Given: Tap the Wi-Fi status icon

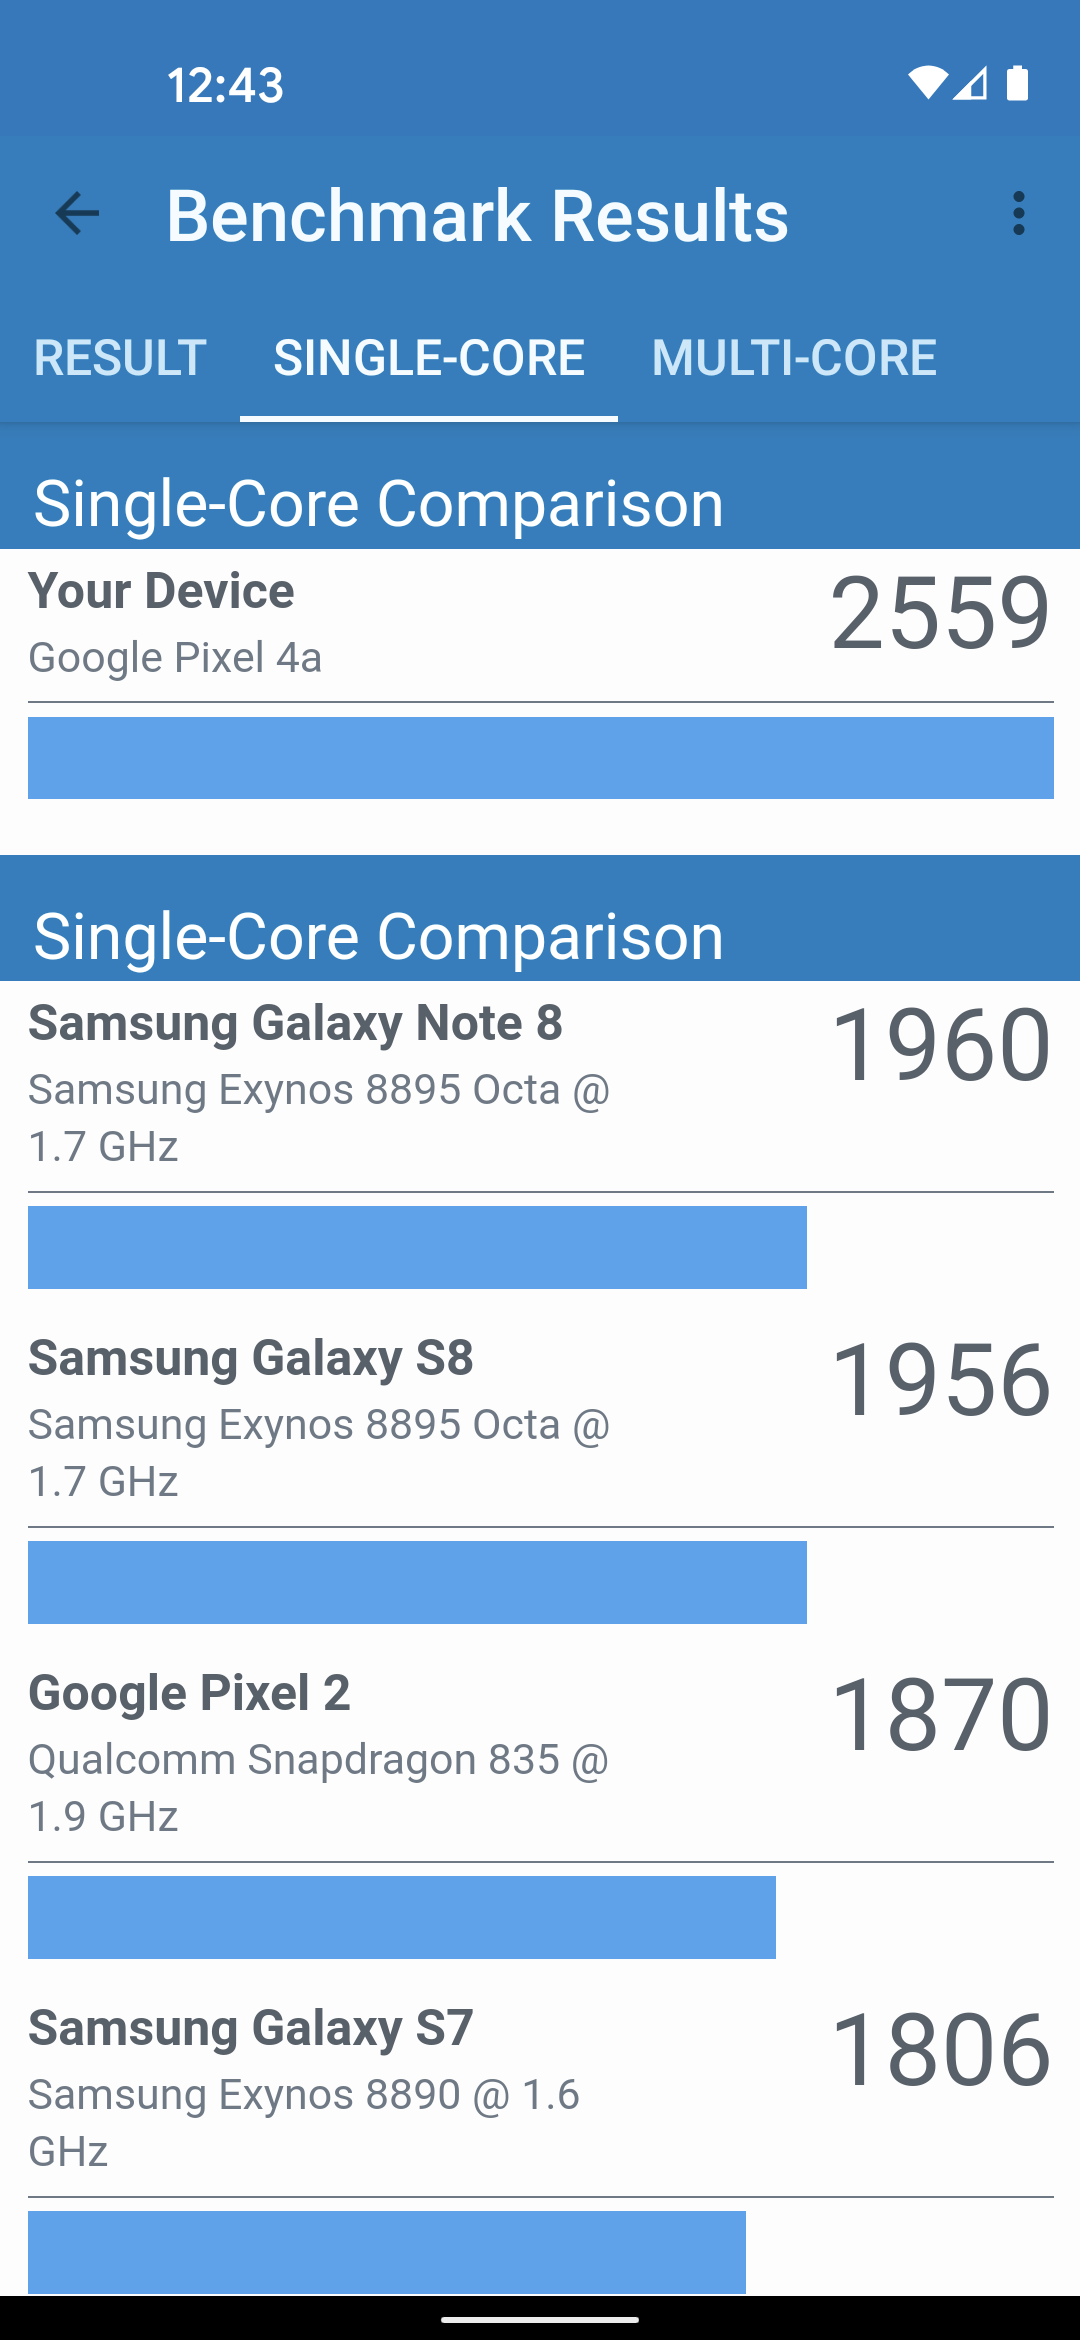Looking at the screenshot, I should coord(927,84).
